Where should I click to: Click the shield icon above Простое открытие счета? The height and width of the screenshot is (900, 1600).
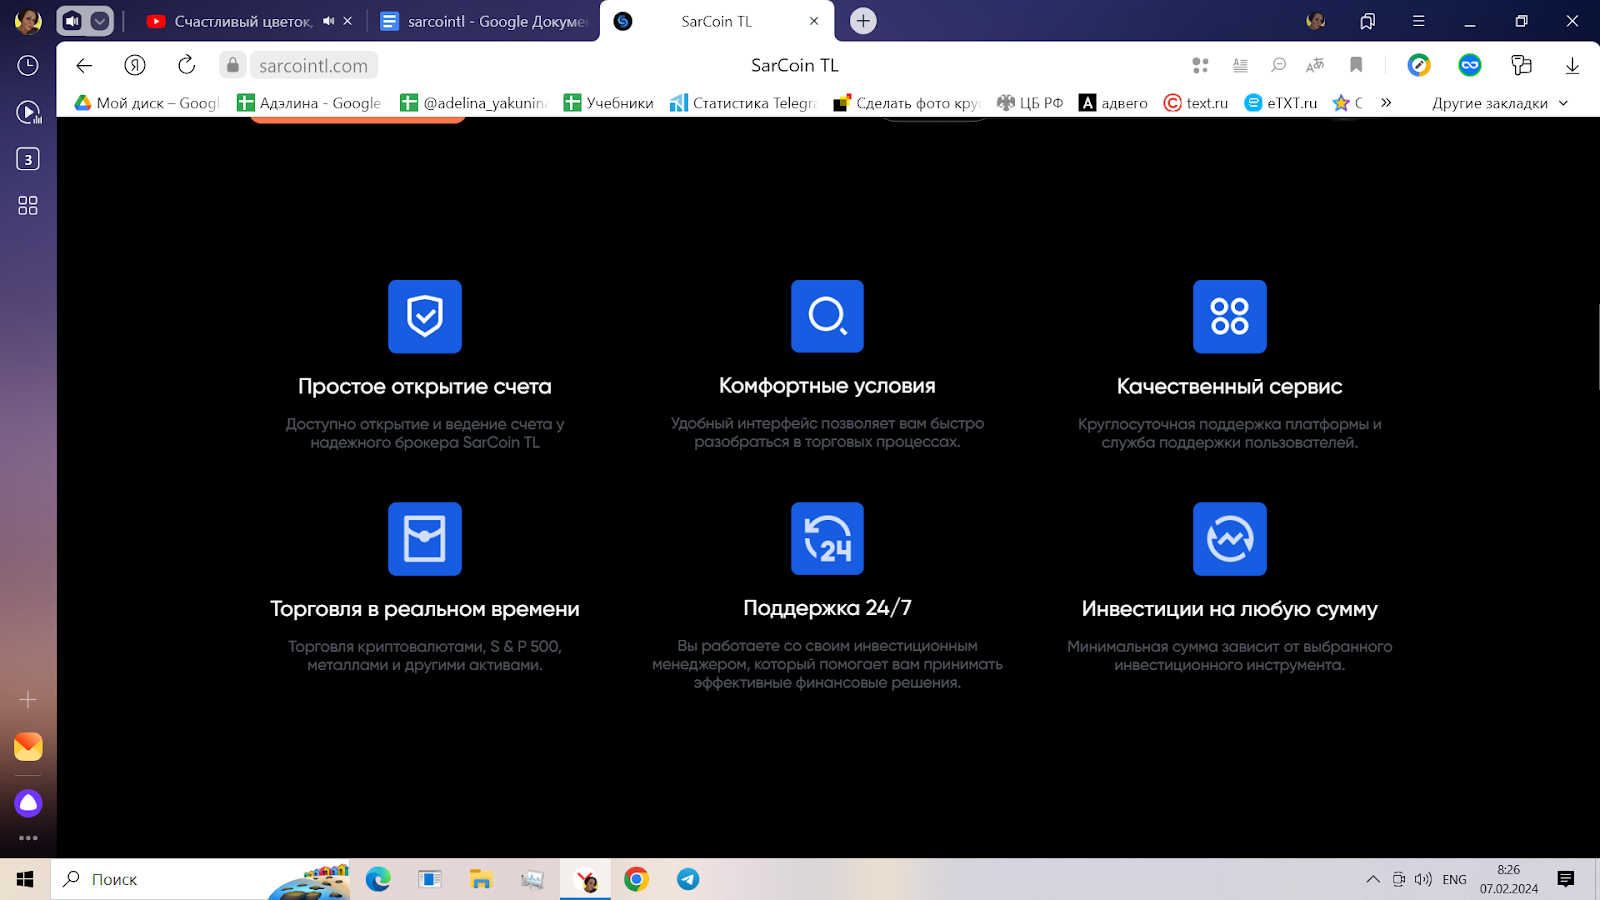425,316
